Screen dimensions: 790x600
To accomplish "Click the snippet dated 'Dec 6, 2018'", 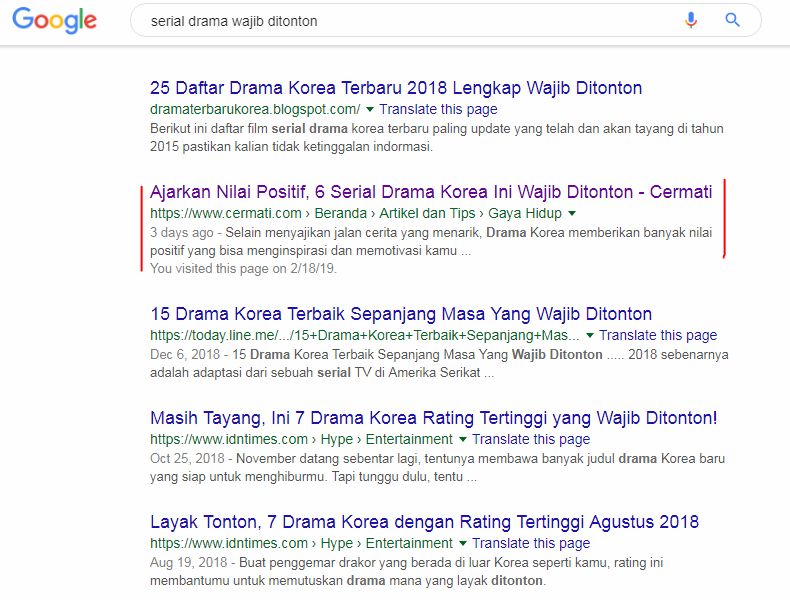I will click(x=439, y=363).
